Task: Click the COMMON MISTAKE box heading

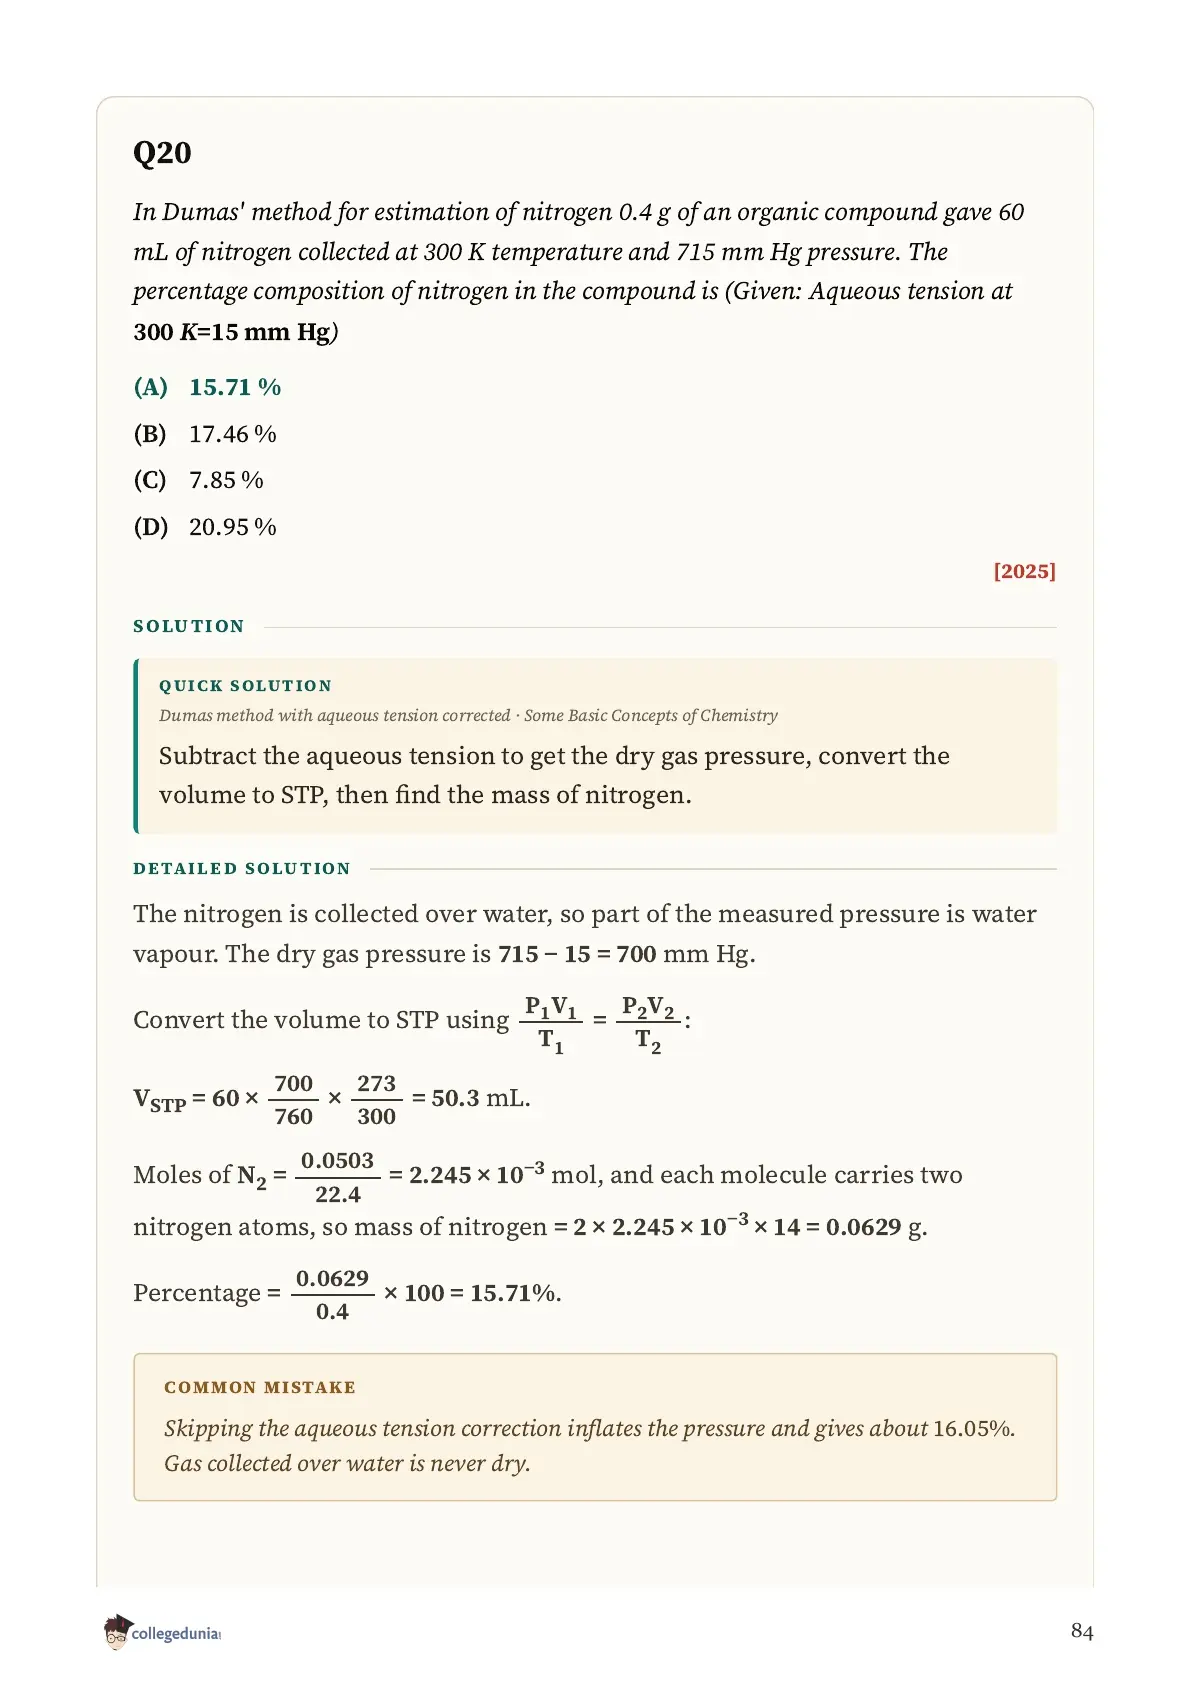Action: (x=260, y=1388)
